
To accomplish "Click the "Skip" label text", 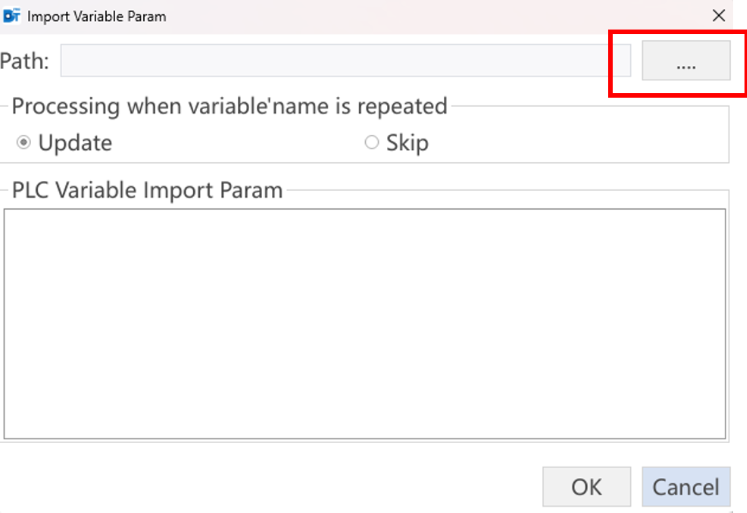I will 407,143.
